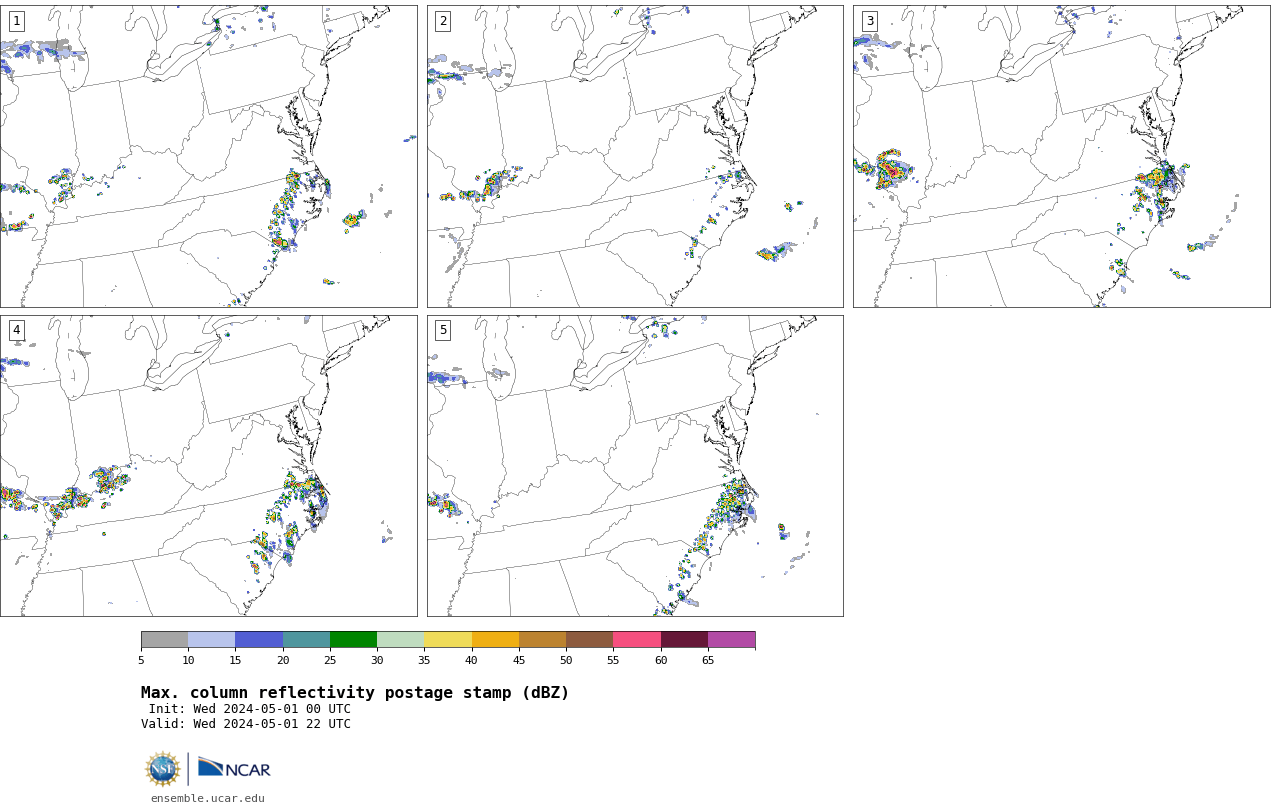Select the purple 65+ dBZ swatch

[731, 640]
